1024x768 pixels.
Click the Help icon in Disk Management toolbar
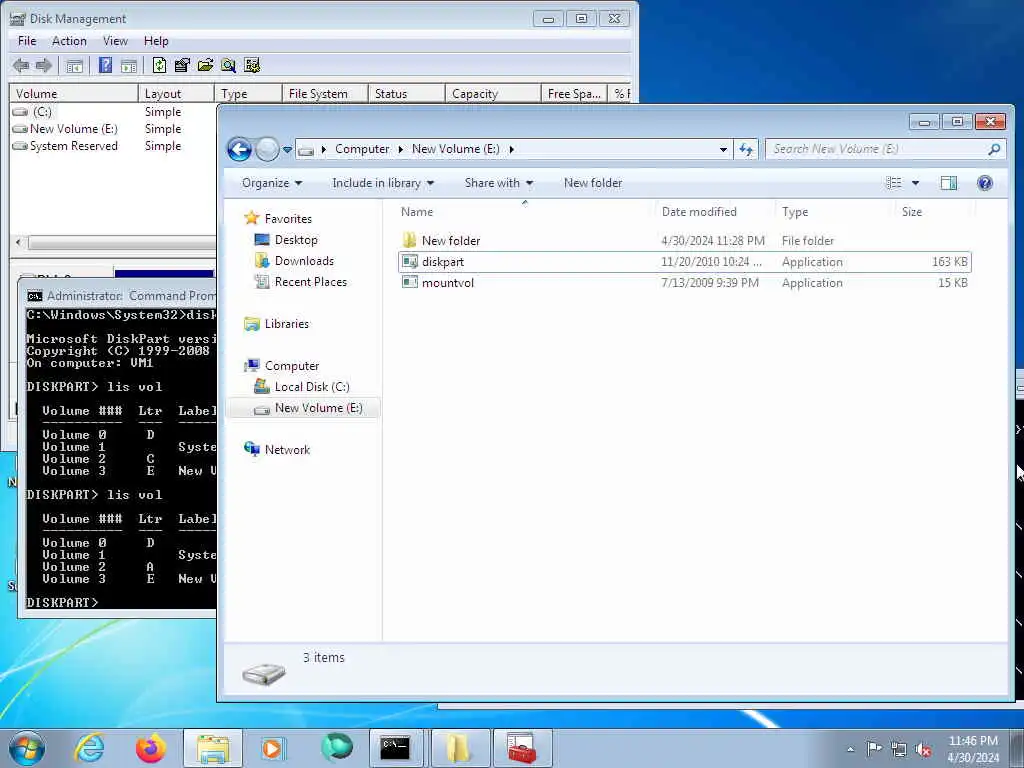(105, 65)
